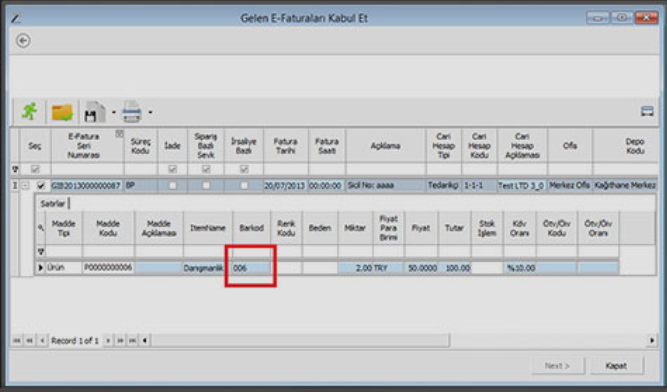Click the Madde Kodu column header

pyautogui.click(x=108, y=228)
